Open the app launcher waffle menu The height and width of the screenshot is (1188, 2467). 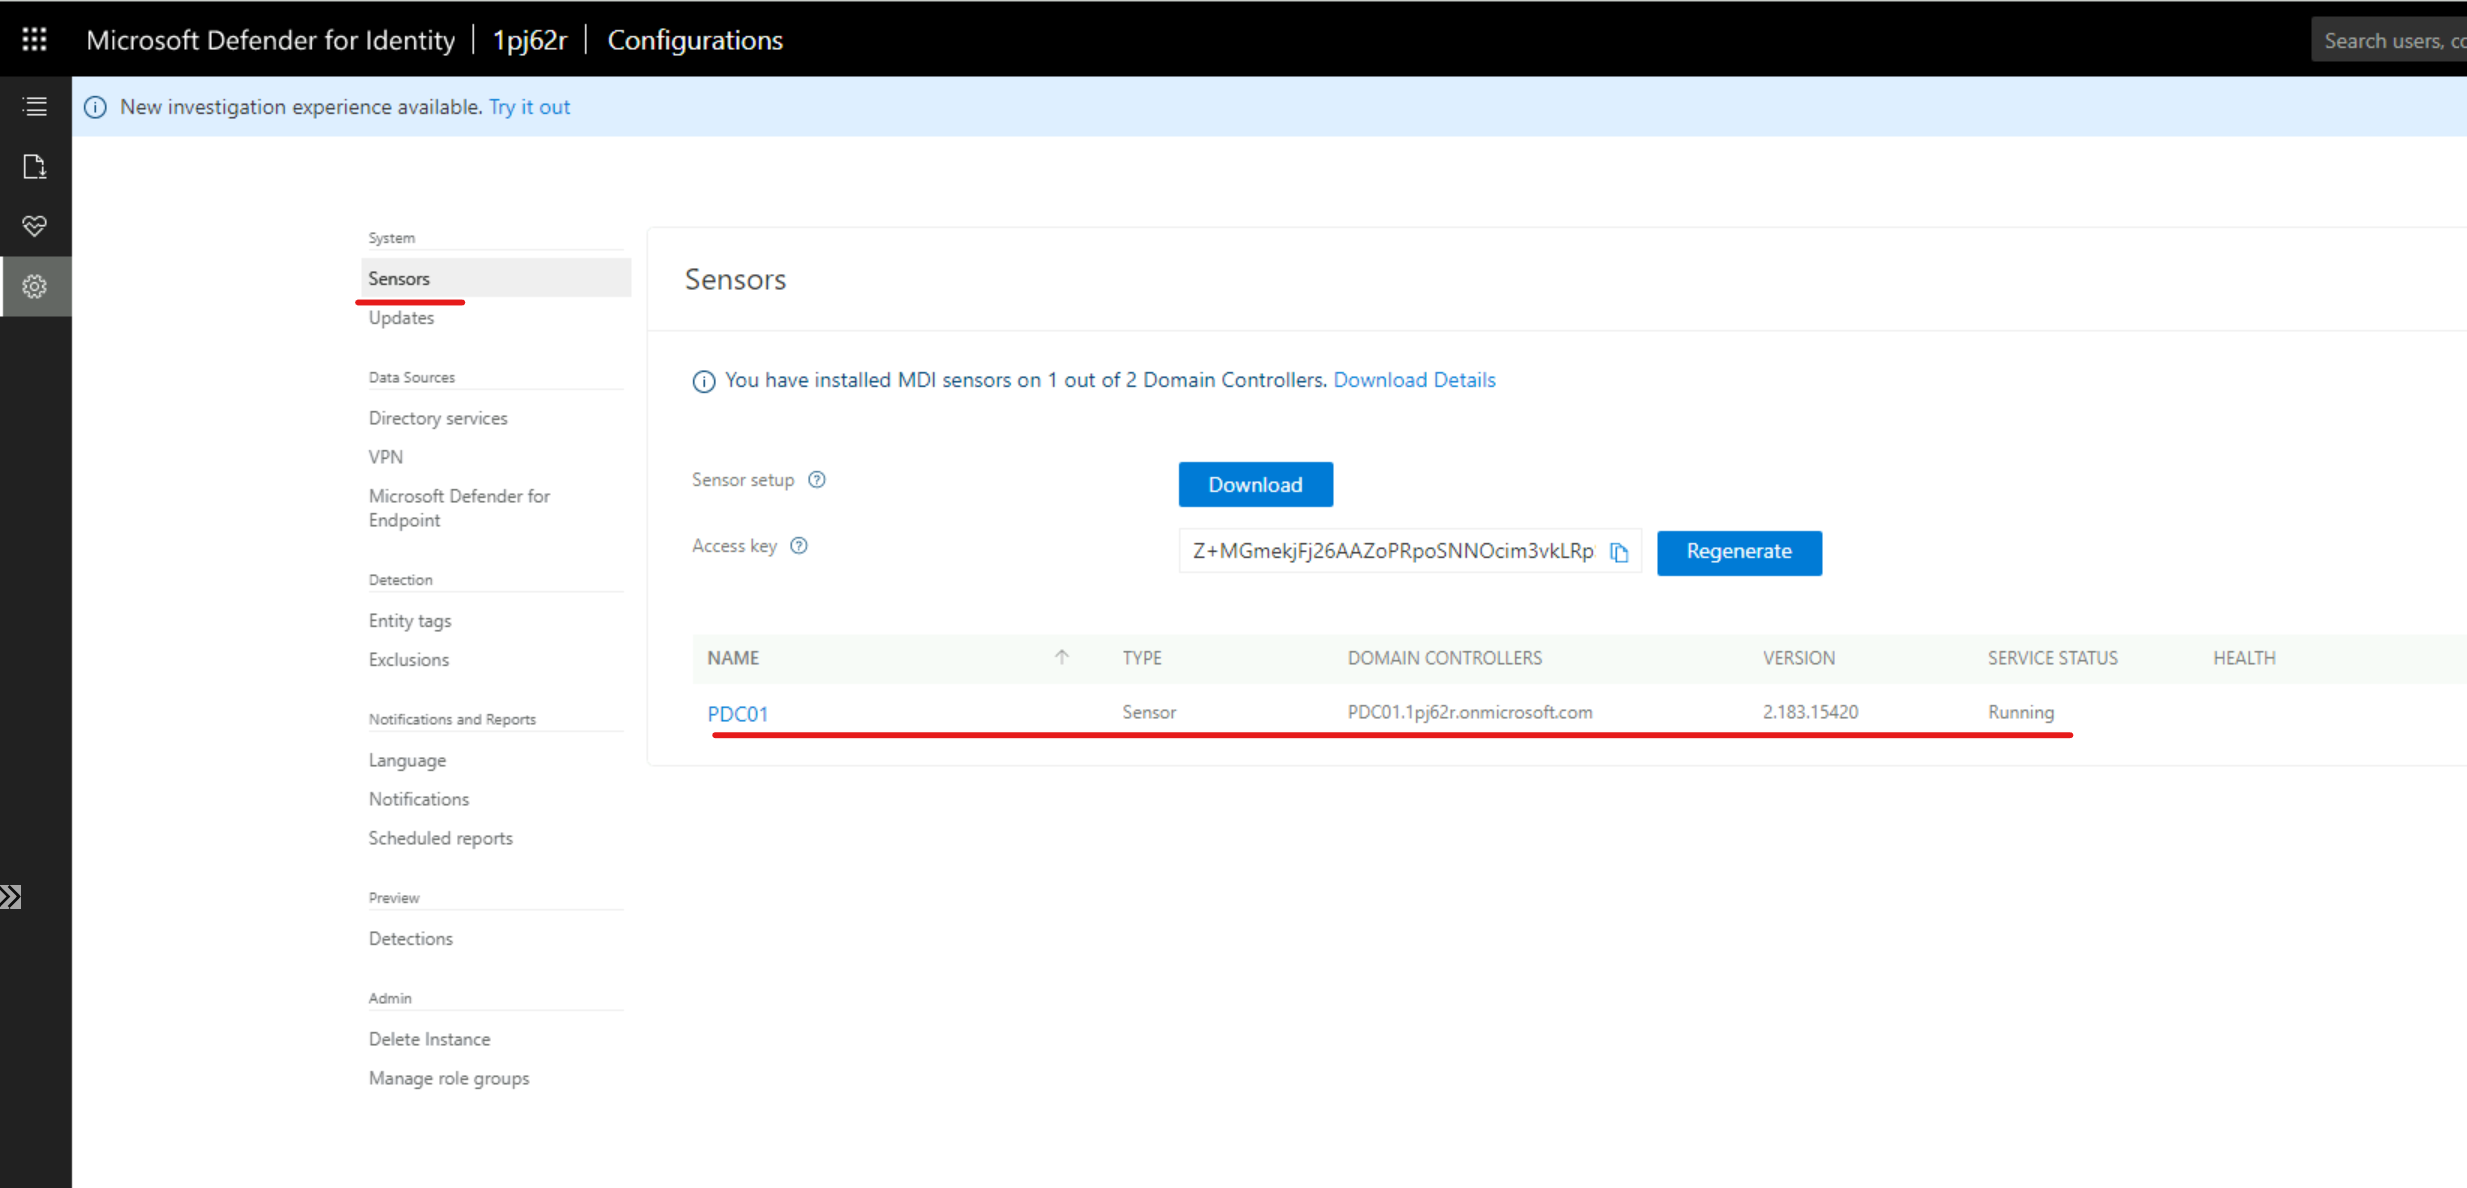tap(33, 38)
